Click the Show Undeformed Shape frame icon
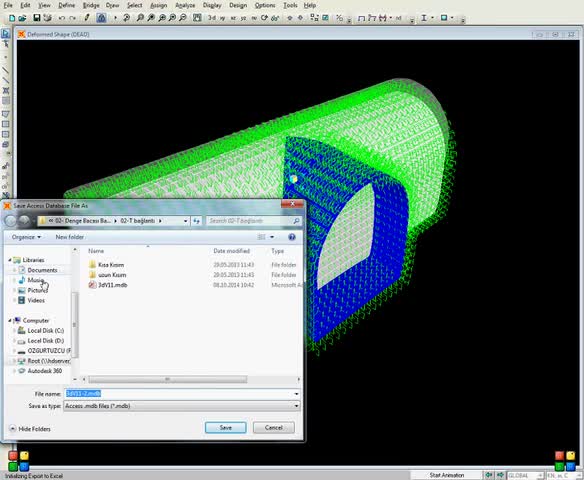The image size is (584, 480). [361, 18]
